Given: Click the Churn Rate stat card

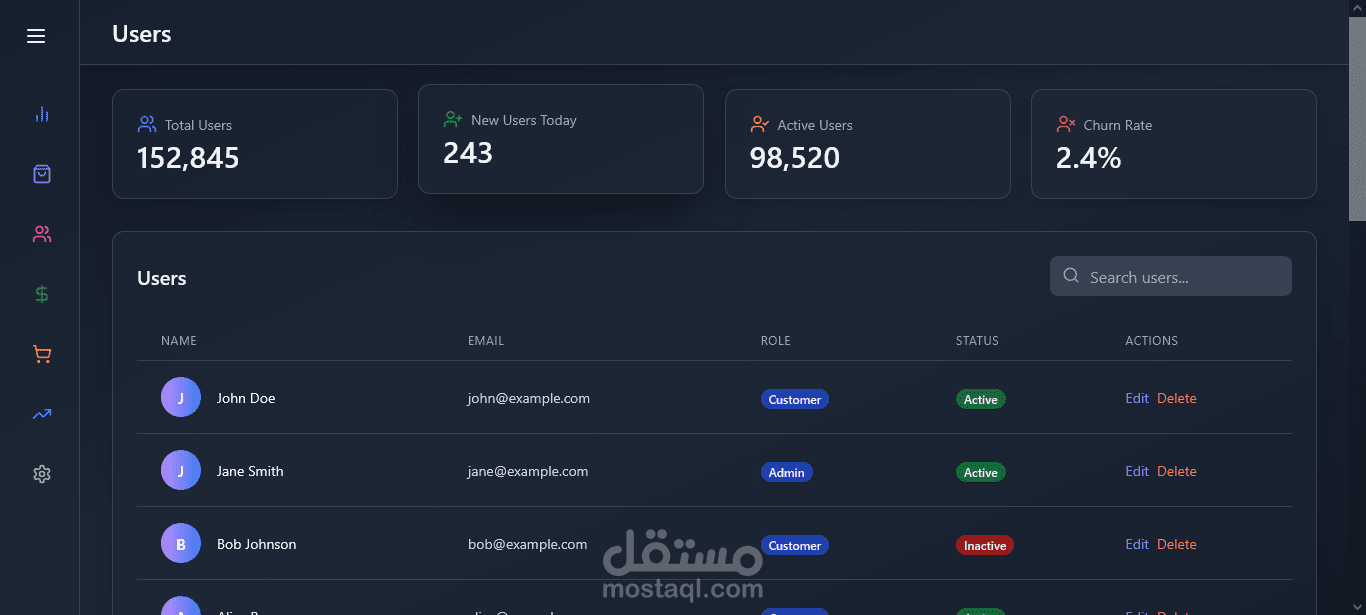Looking at the screenshot, I should pos(1174,144).
